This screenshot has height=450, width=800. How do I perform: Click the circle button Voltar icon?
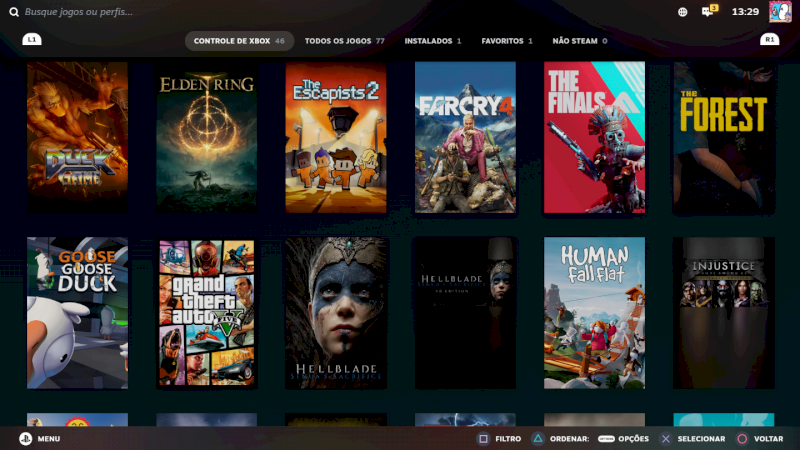pos(742,439)
